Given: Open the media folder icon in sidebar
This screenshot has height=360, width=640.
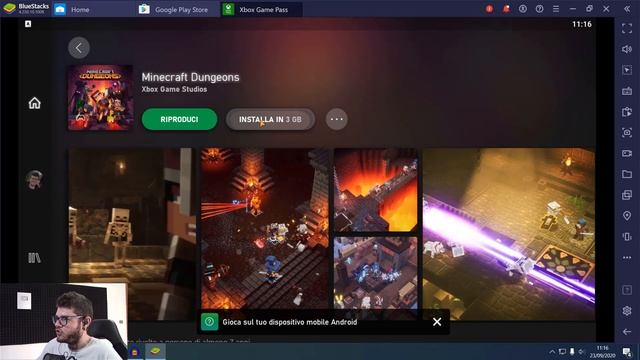Looking at the screenshot, I should [627, 174].
